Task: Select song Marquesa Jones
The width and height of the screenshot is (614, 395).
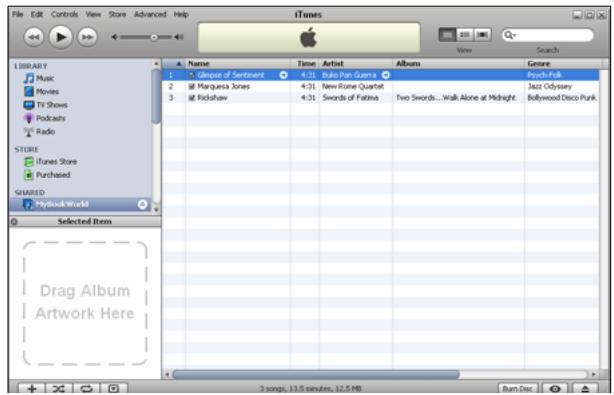Action: (x=224, y=87)
